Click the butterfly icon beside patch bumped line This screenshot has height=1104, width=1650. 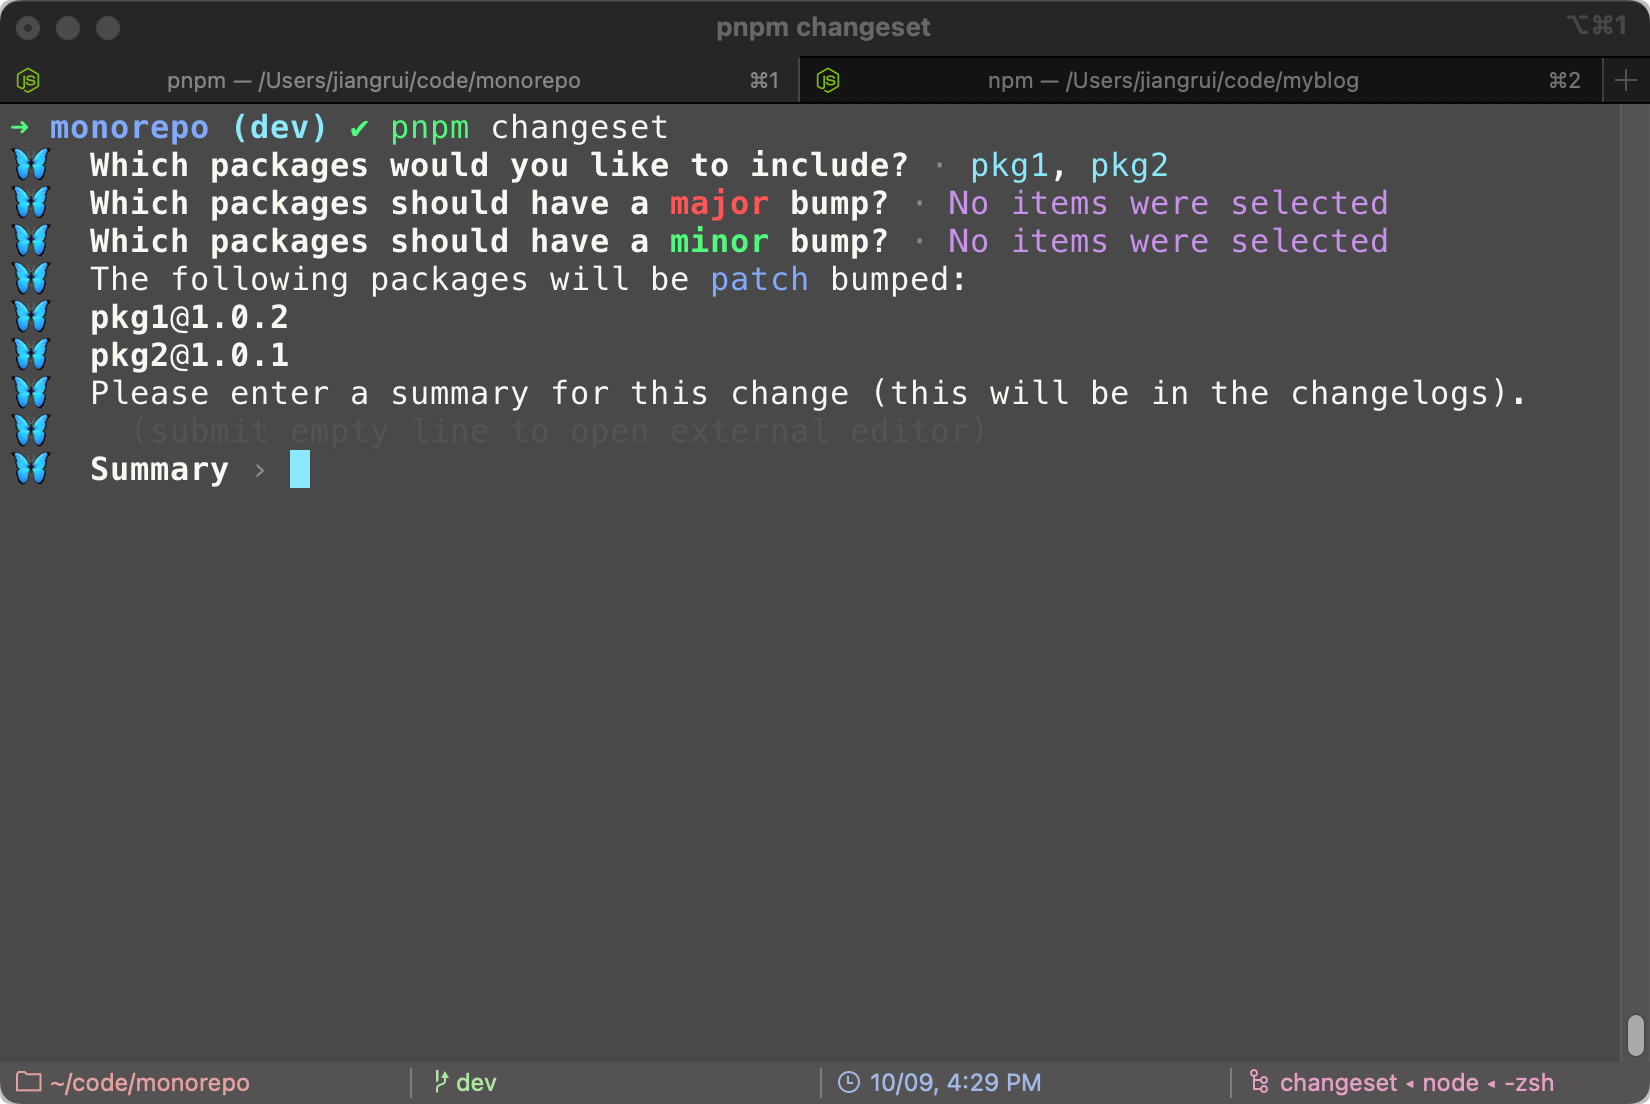31,278
